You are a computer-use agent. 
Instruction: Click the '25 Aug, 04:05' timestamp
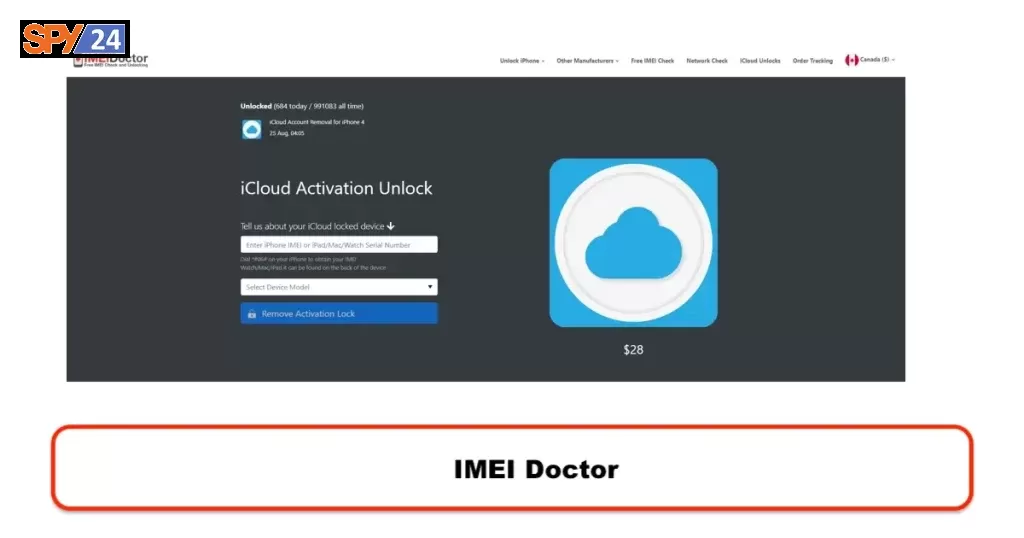[x=287, y=133]
